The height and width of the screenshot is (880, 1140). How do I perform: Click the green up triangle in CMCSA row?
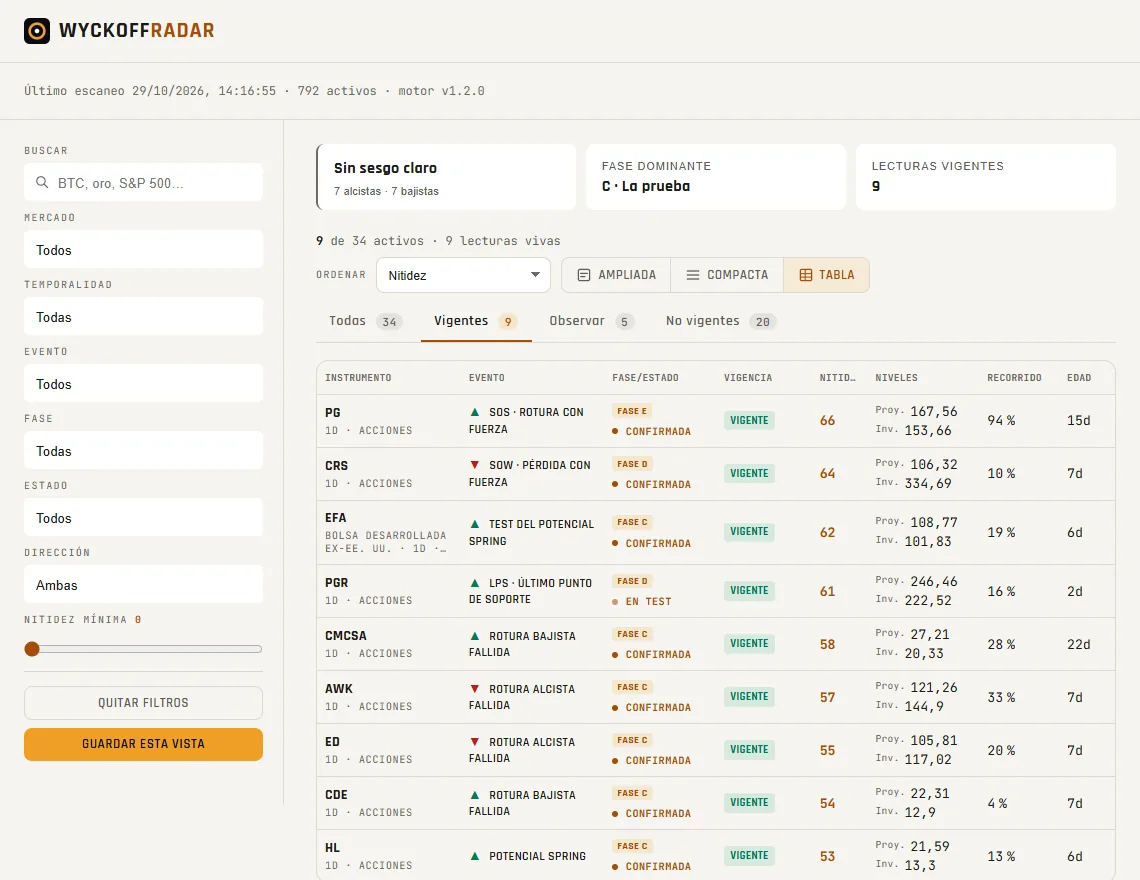[475, 636]
